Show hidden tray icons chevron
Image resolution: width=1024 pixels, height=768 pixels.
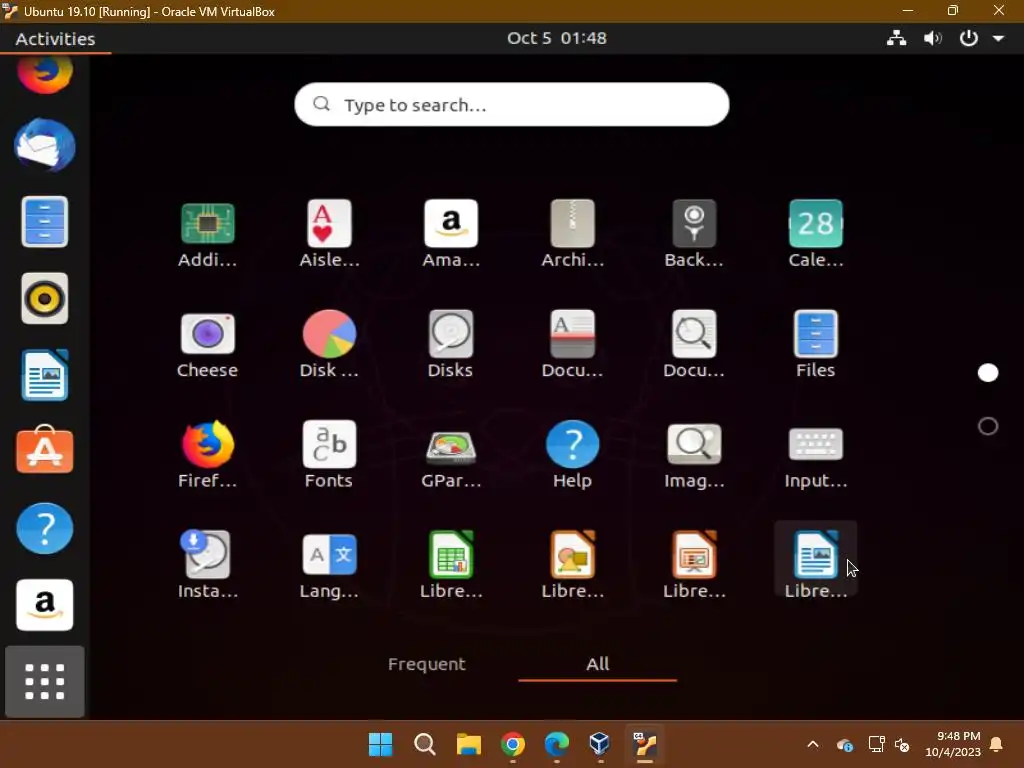tap(812, 743)
